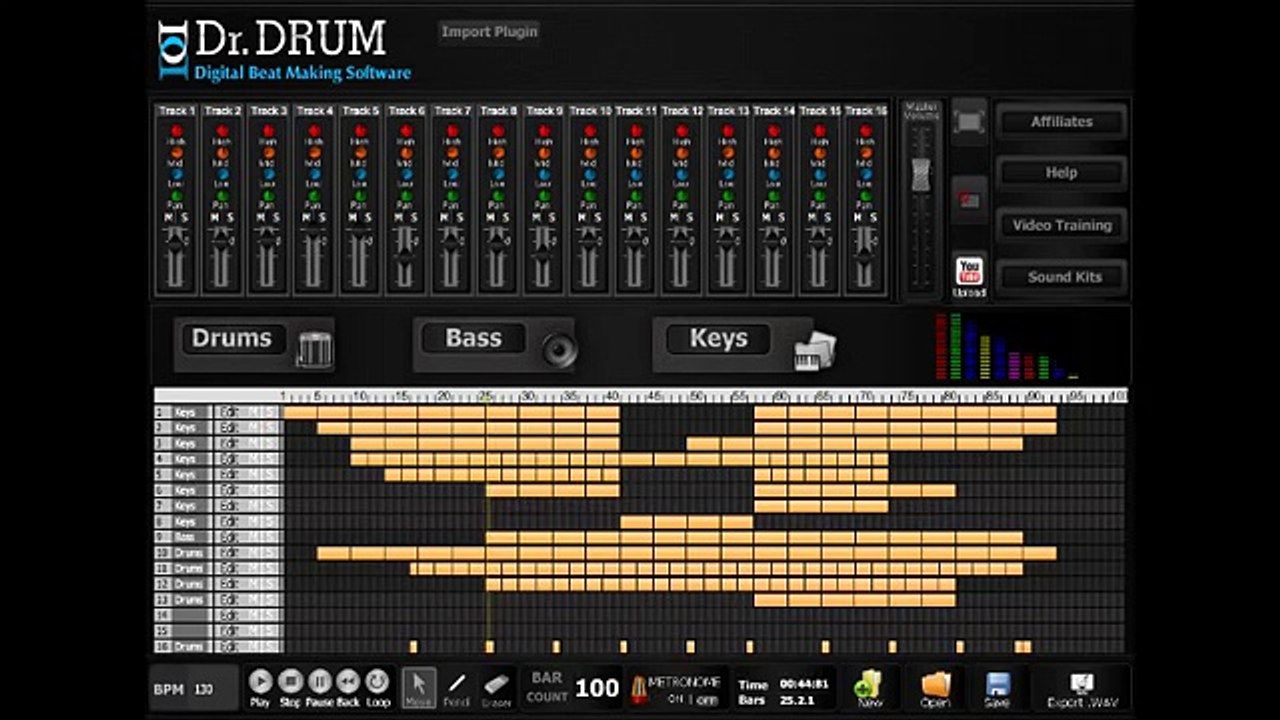Click the metronome icon
The width and height of the screenshot is (1280, 720).
[637, 688]
